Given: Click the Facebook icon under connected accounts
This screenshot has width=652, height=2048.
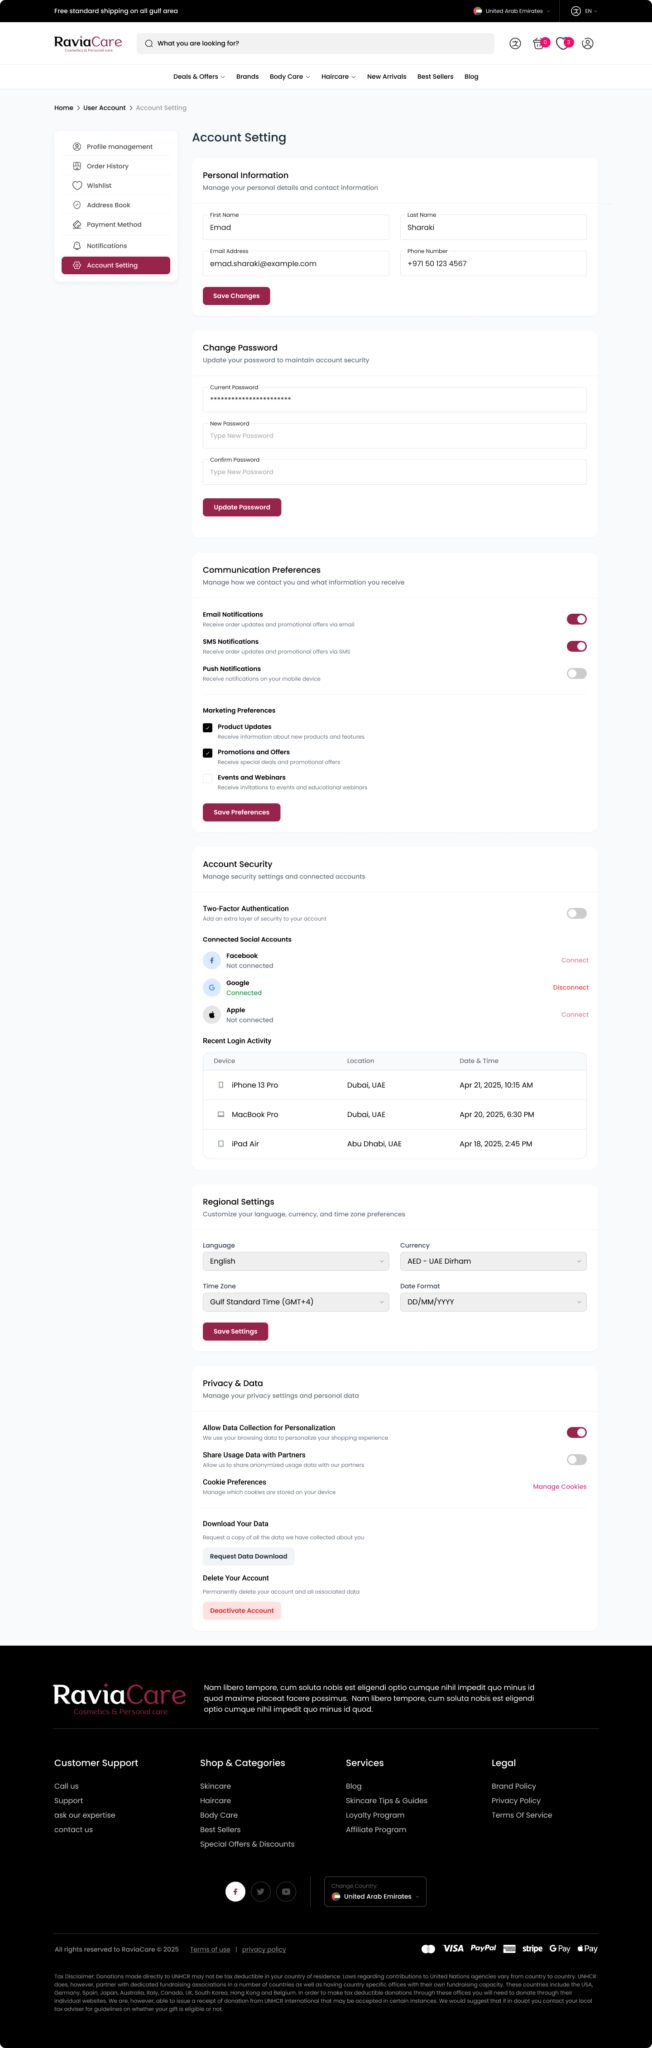Looking at the screenshot, I should [x=212, y=959].
